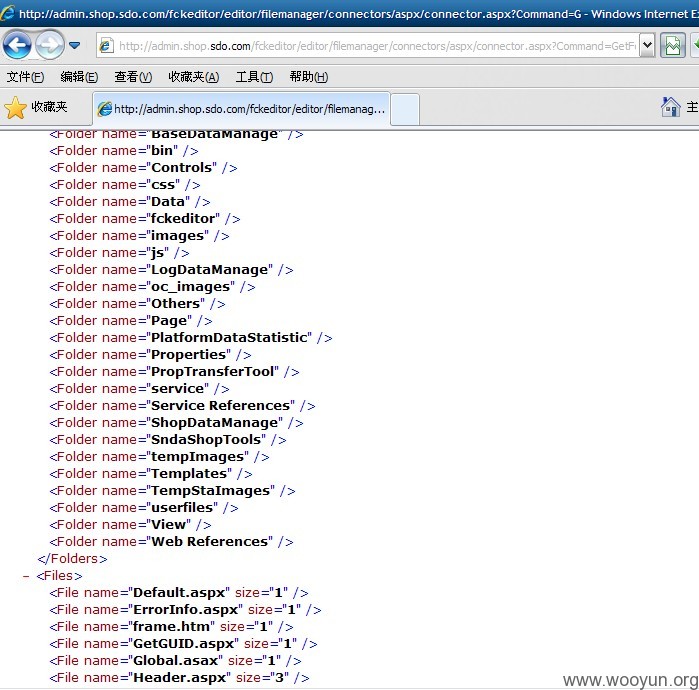
Task: Click the PlatformDataStatistic folder entry
Action: tap(191, 337)
